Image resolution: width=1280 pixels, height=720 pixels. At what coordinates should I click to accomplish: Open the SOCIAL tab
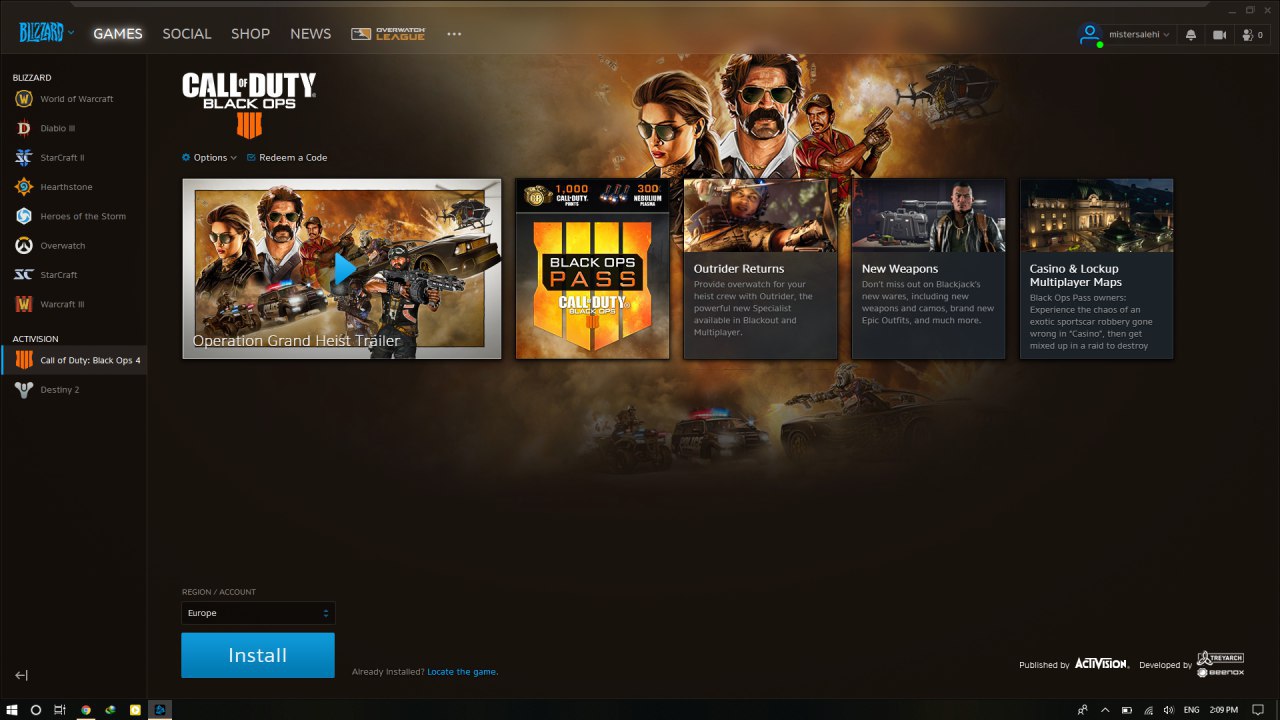pos(187,34)
